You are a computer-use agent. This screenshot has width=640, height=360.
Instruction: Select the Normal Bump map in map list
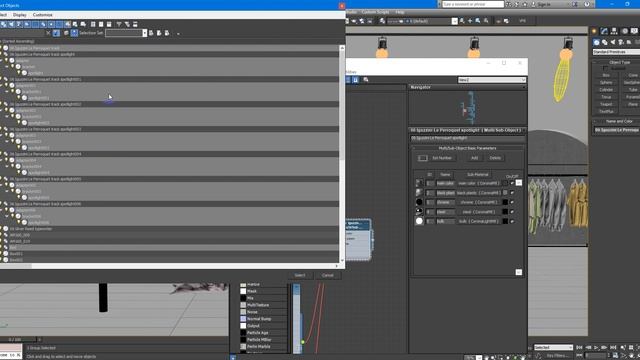point(259,319)
